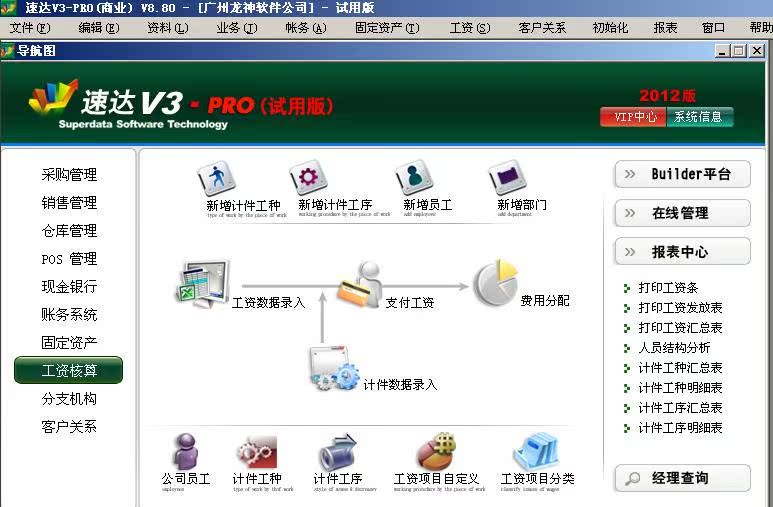Open the 新增计件工序 gear icon

point(308,178)
